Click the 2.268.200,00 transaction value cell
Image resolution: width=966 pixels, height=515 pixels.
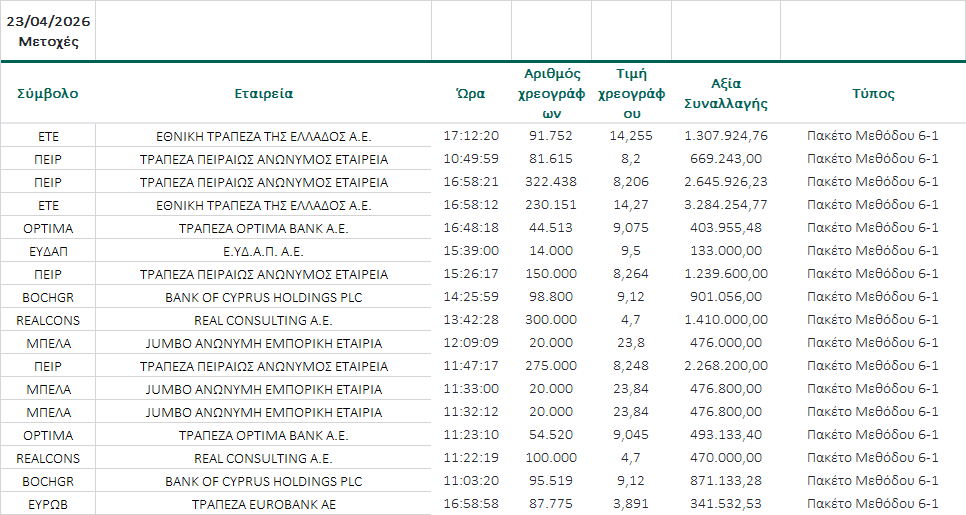coord(725,366)
